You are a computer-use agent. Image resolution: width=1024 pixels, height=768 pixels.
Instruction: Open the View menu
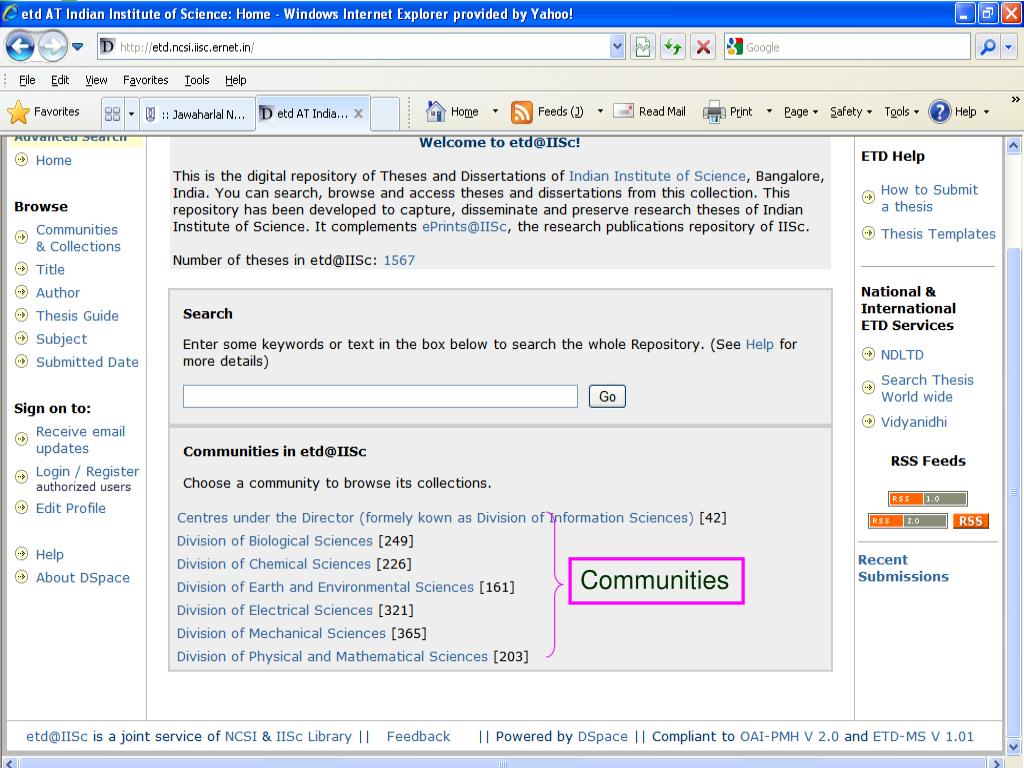click(x=96, y=80)
